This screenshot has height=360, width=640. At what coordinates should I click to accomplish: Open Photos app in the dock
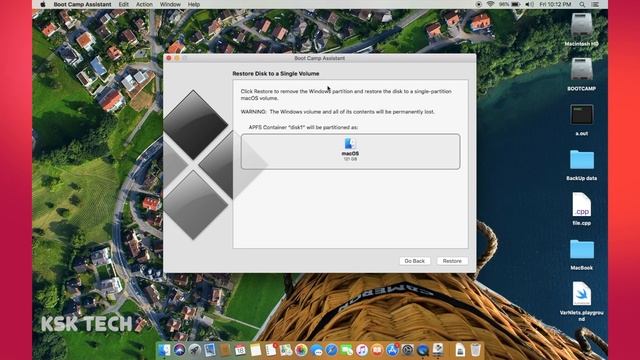click(301, 350)
